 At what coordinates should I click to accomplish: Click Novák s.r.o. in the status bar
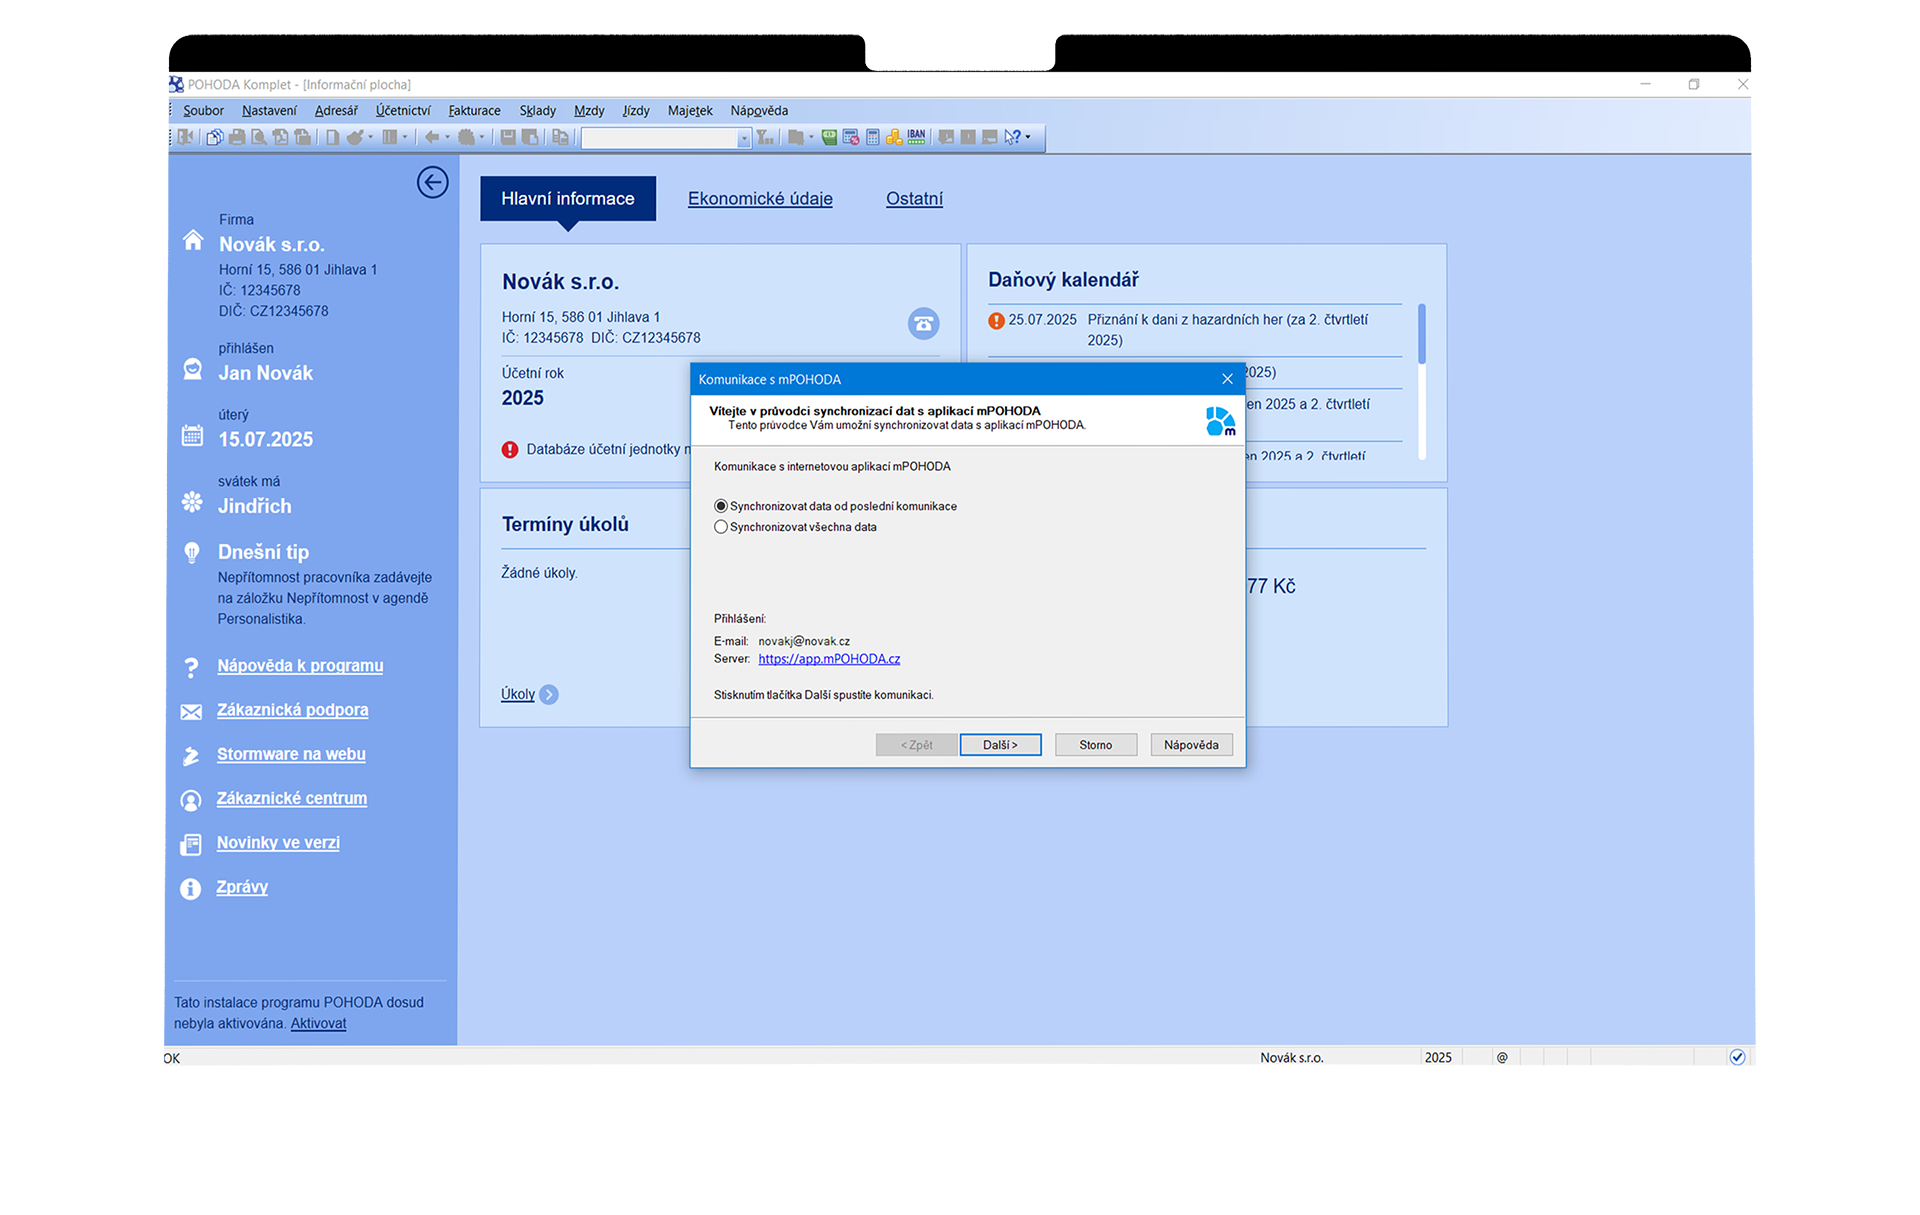[1291, 1058]
